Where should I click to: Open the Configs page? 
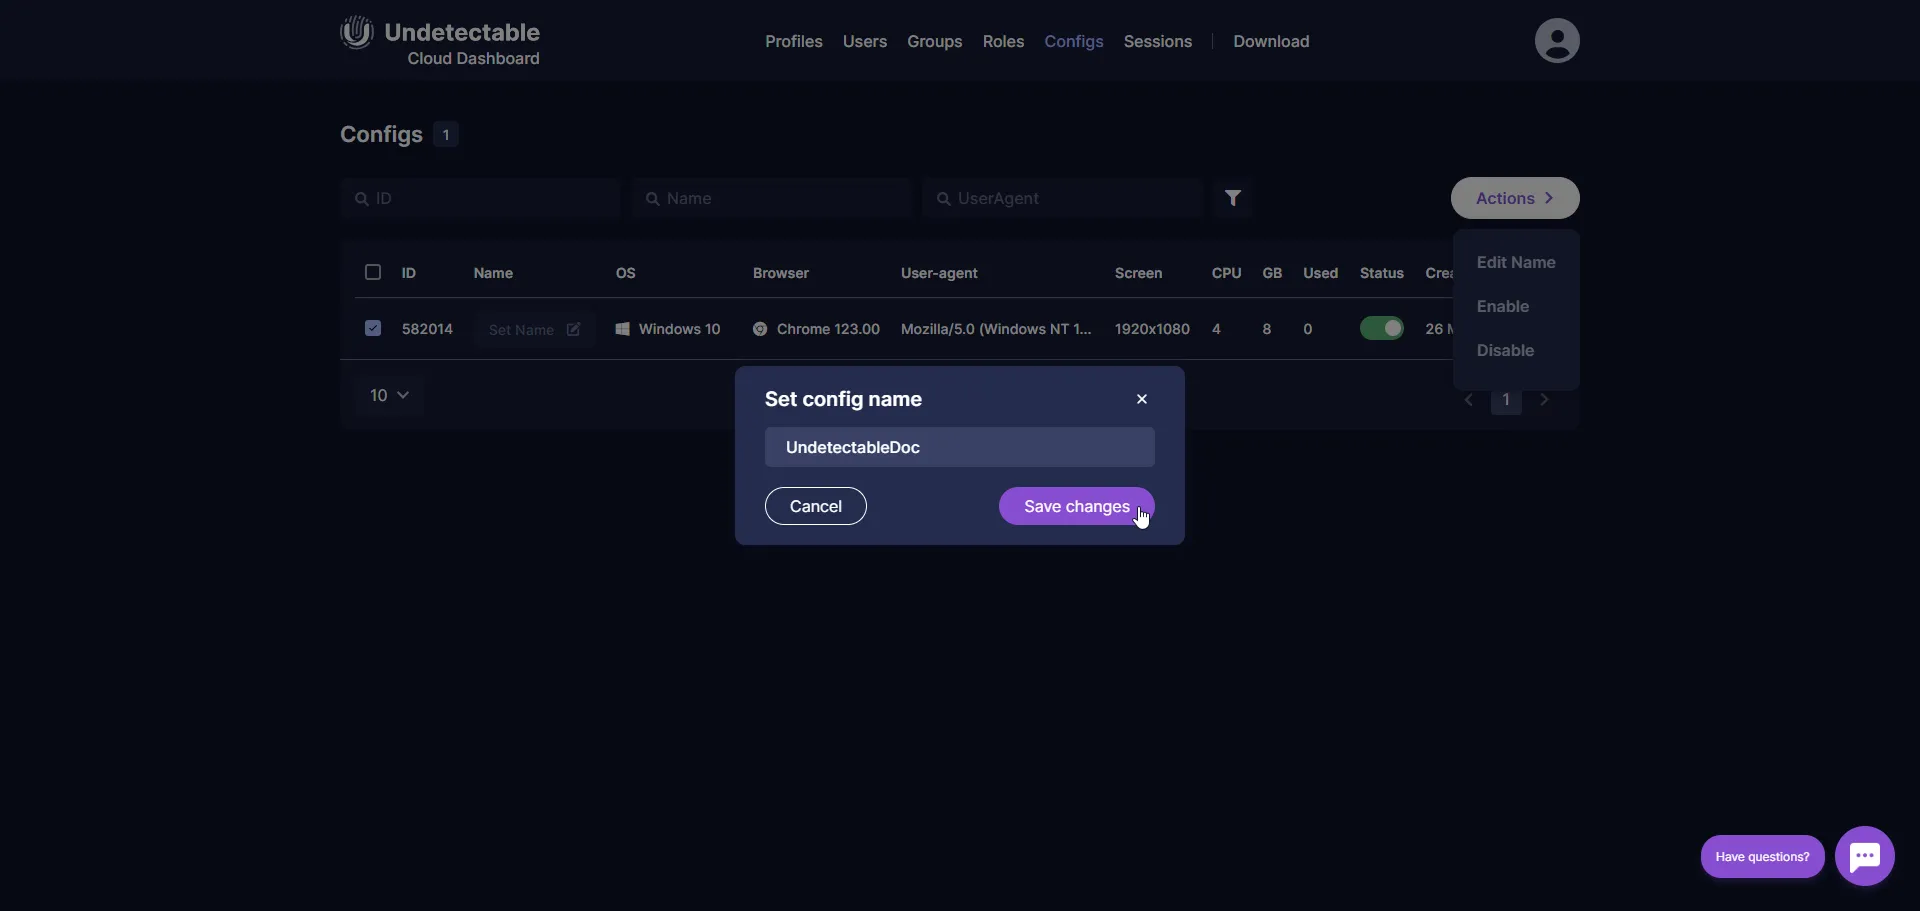click(1074, 41)
